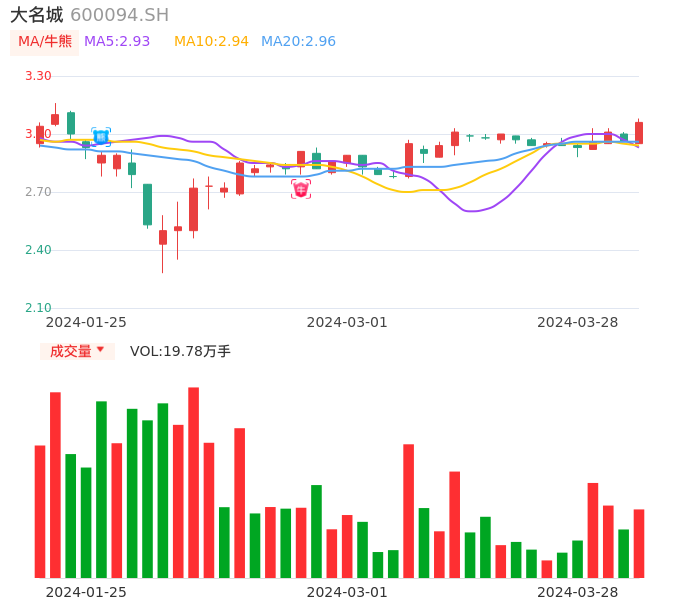
Task: Toggle the MA5:2.93 purple legend
Action: point(117,41)
